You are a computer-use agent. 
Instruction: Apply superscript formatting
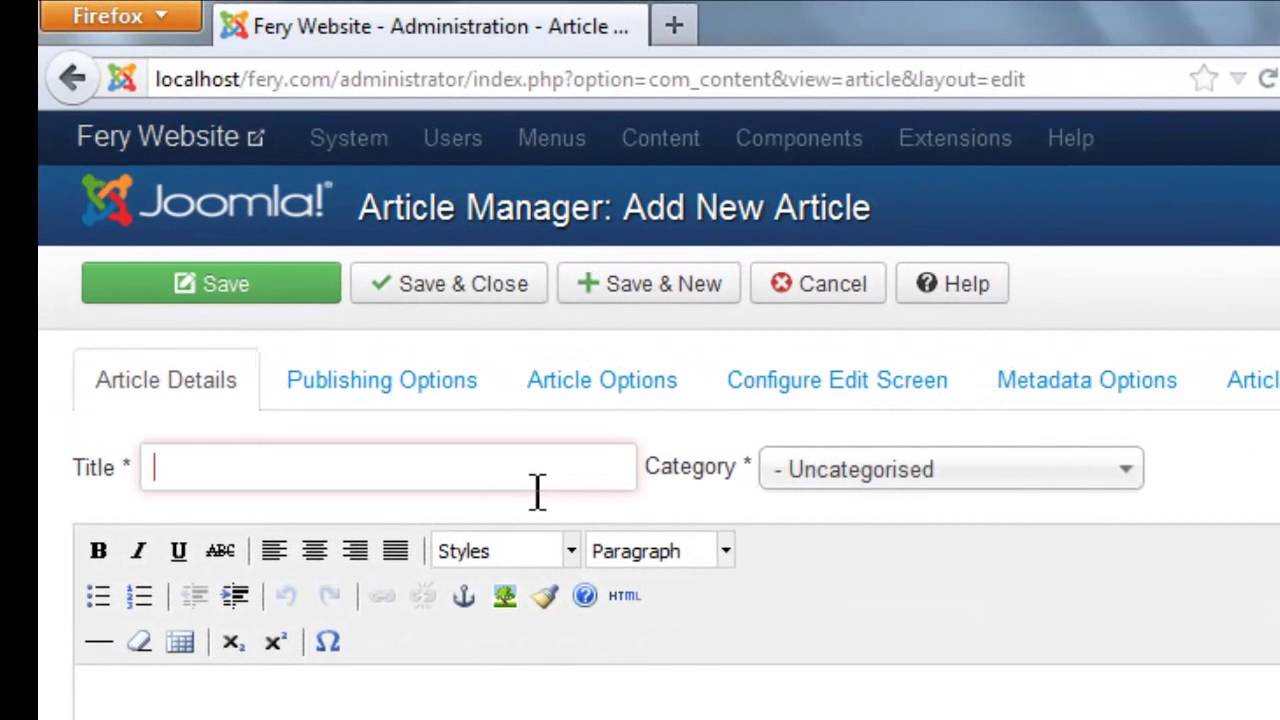(x=276, y=643)
